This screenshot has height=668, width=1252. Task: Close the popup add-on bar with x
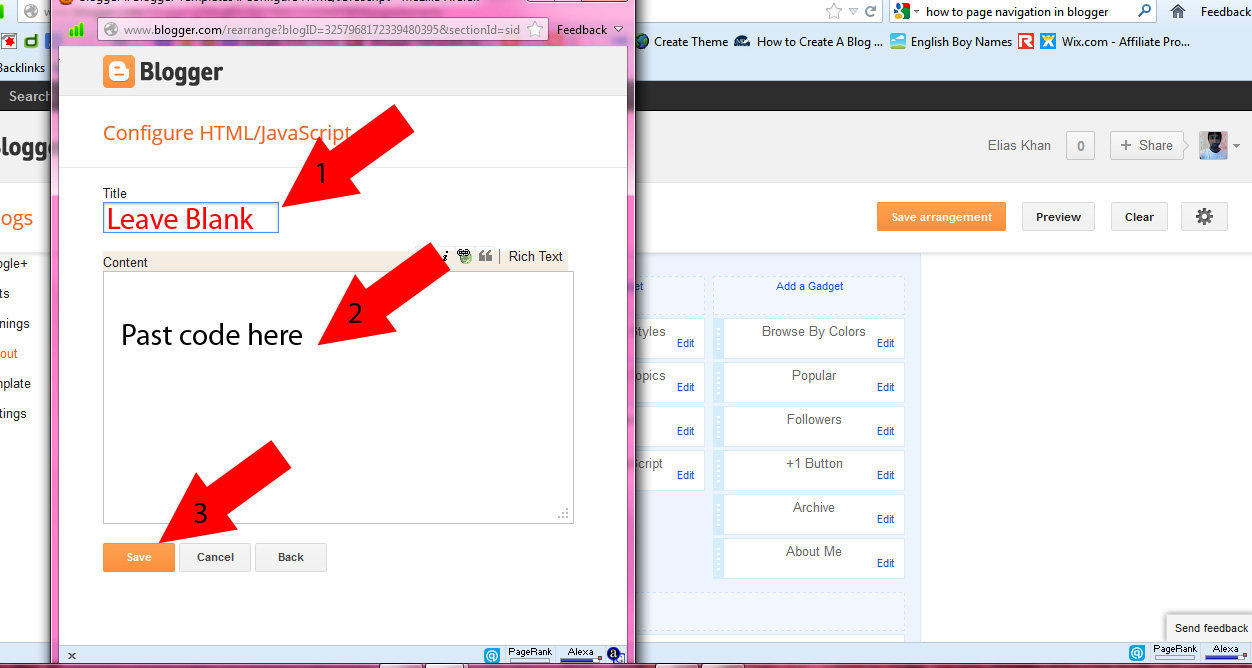point(72,656)
